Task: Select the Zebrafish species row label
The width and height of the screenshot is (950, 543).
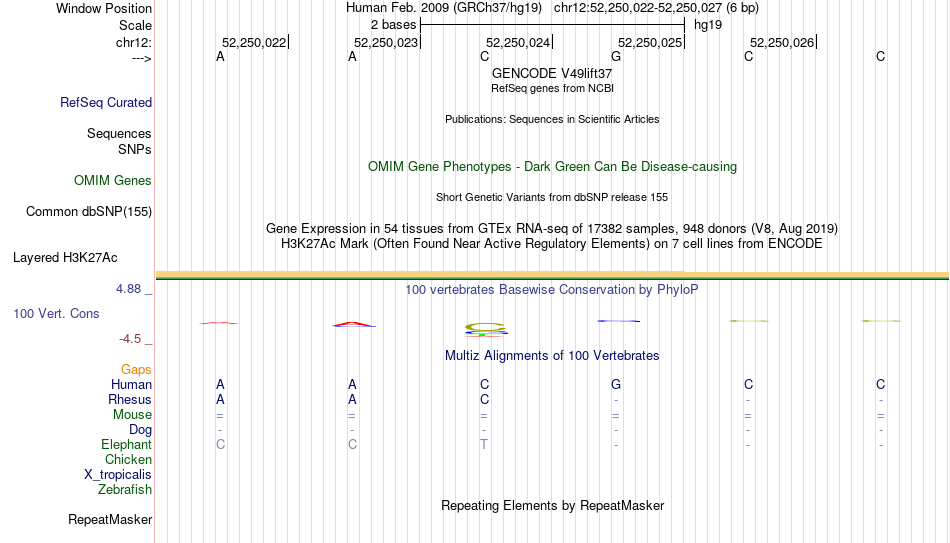Action: coord(125,490)
